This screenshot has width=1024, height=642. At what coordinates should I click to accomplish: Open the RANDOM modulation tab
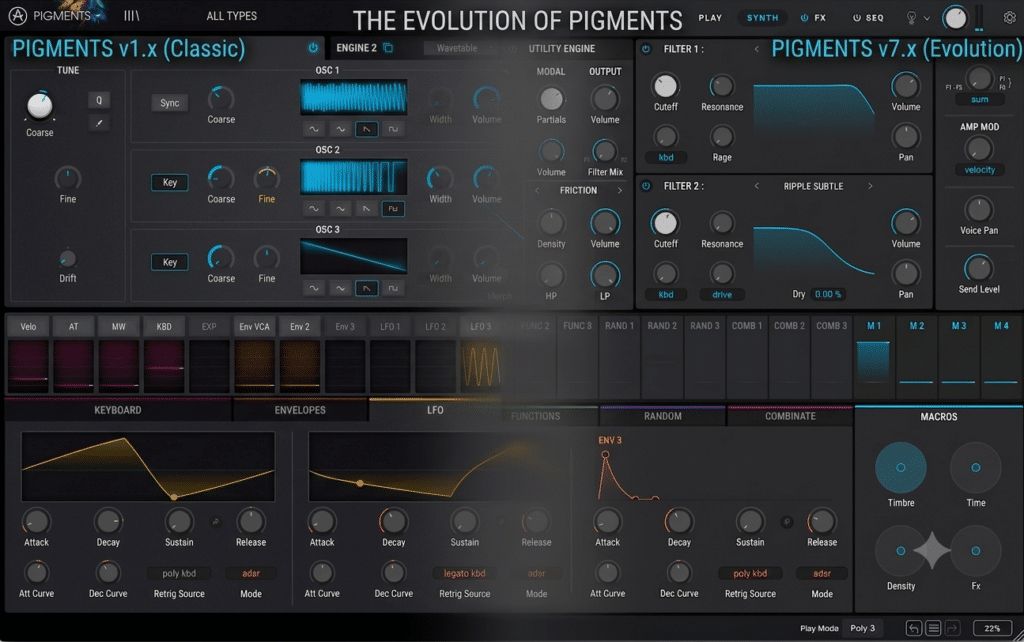point(662,416)
